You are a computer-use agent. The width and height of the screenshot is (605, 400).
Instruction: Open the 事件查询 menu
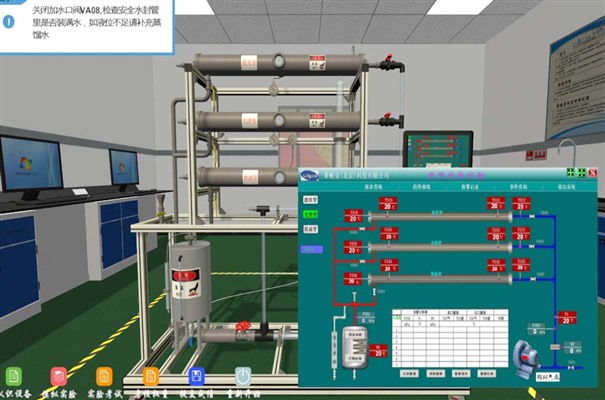click(x=518, y=187)
